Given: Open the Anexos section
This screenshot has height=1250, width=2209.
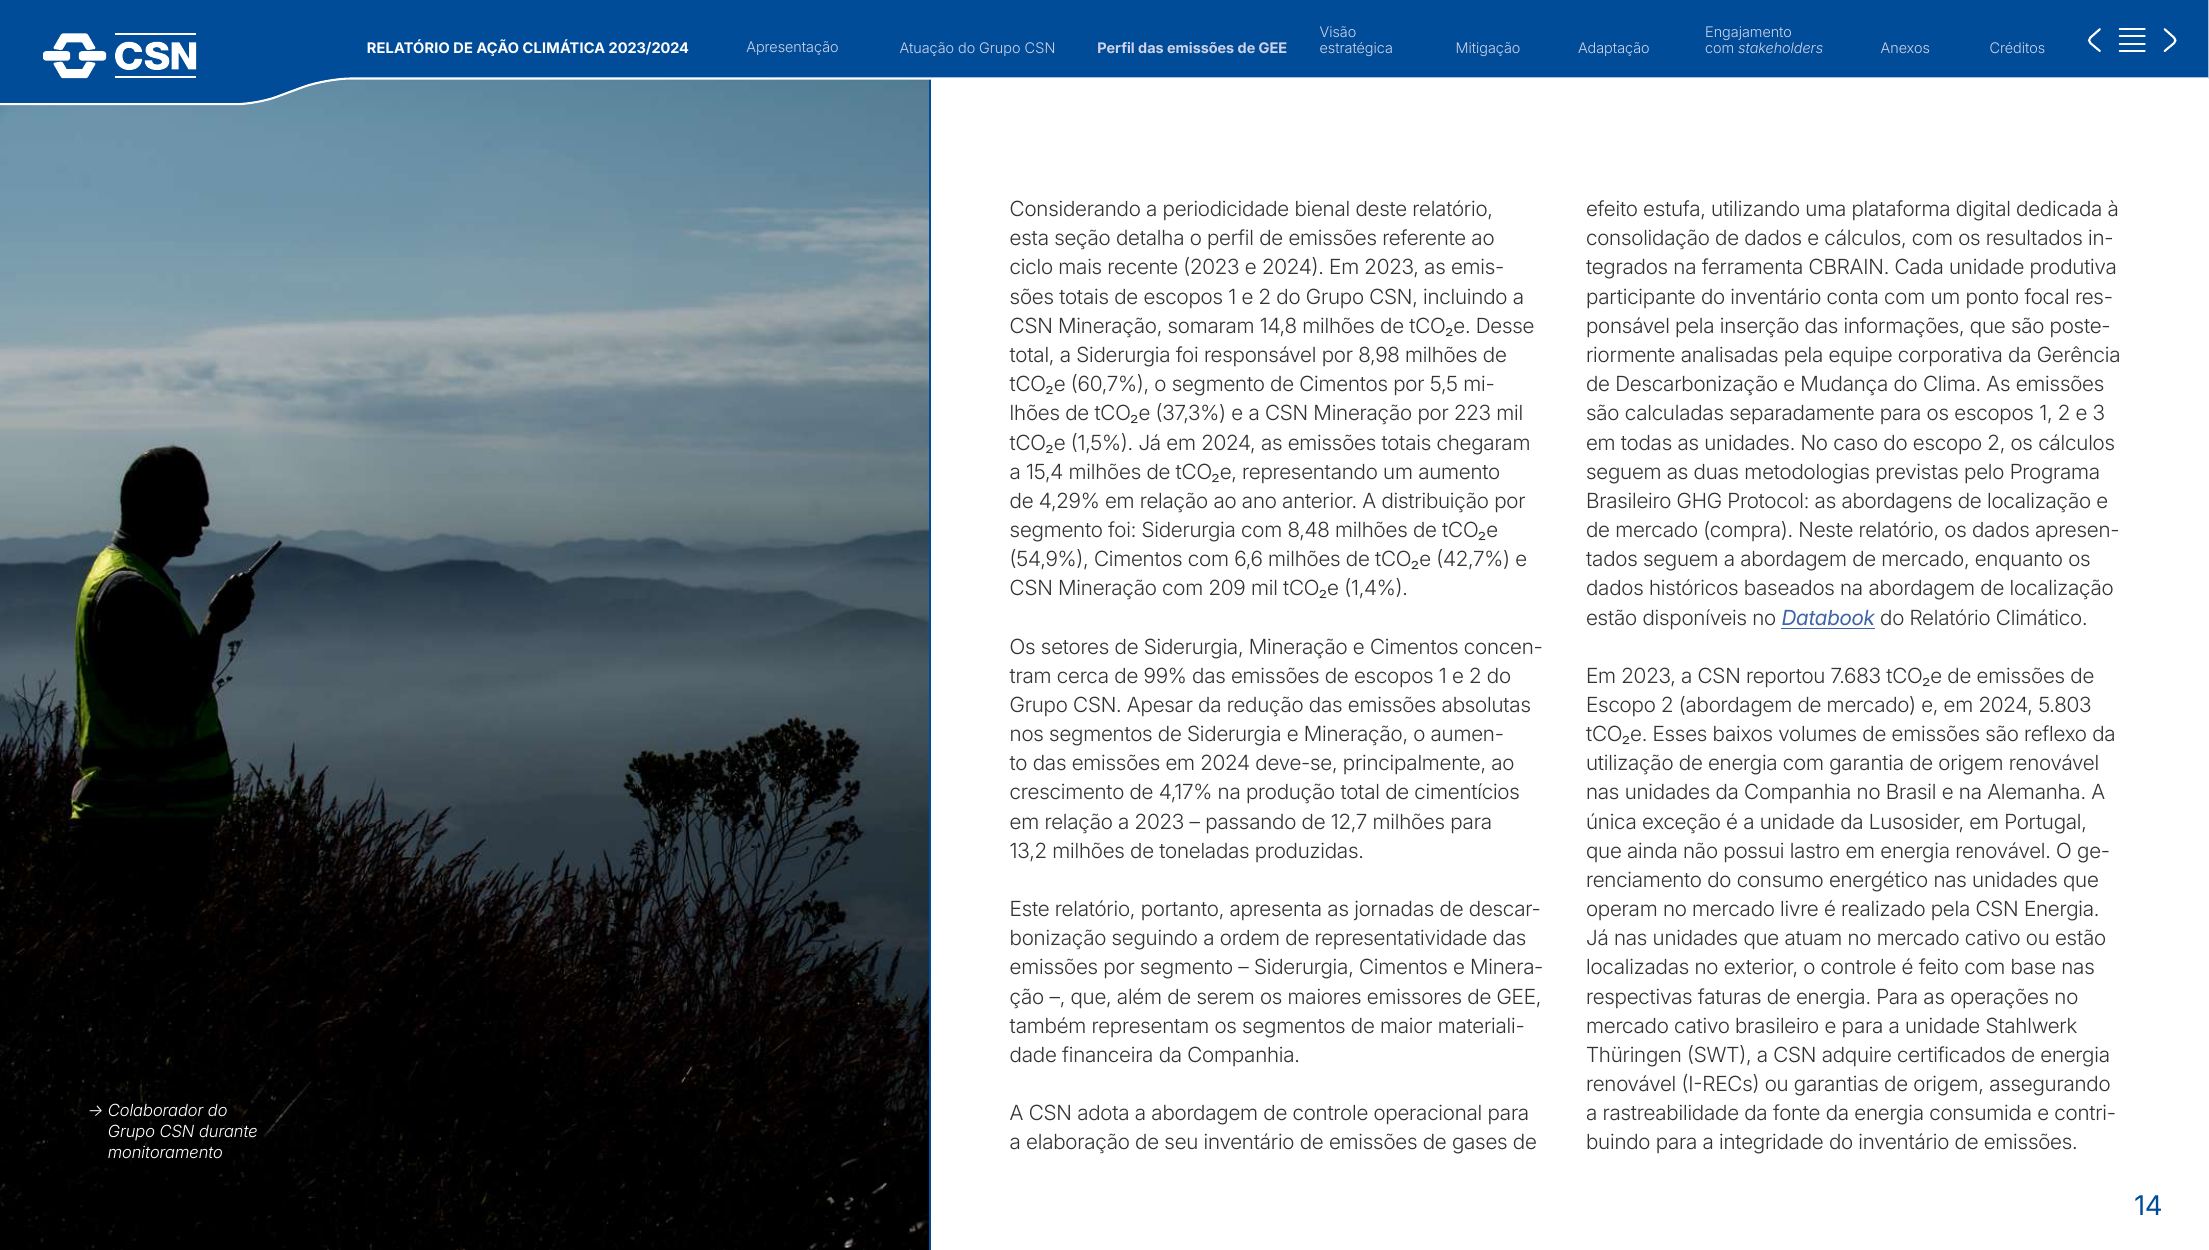Looking at the screenshot, I should click(1904, 48).
